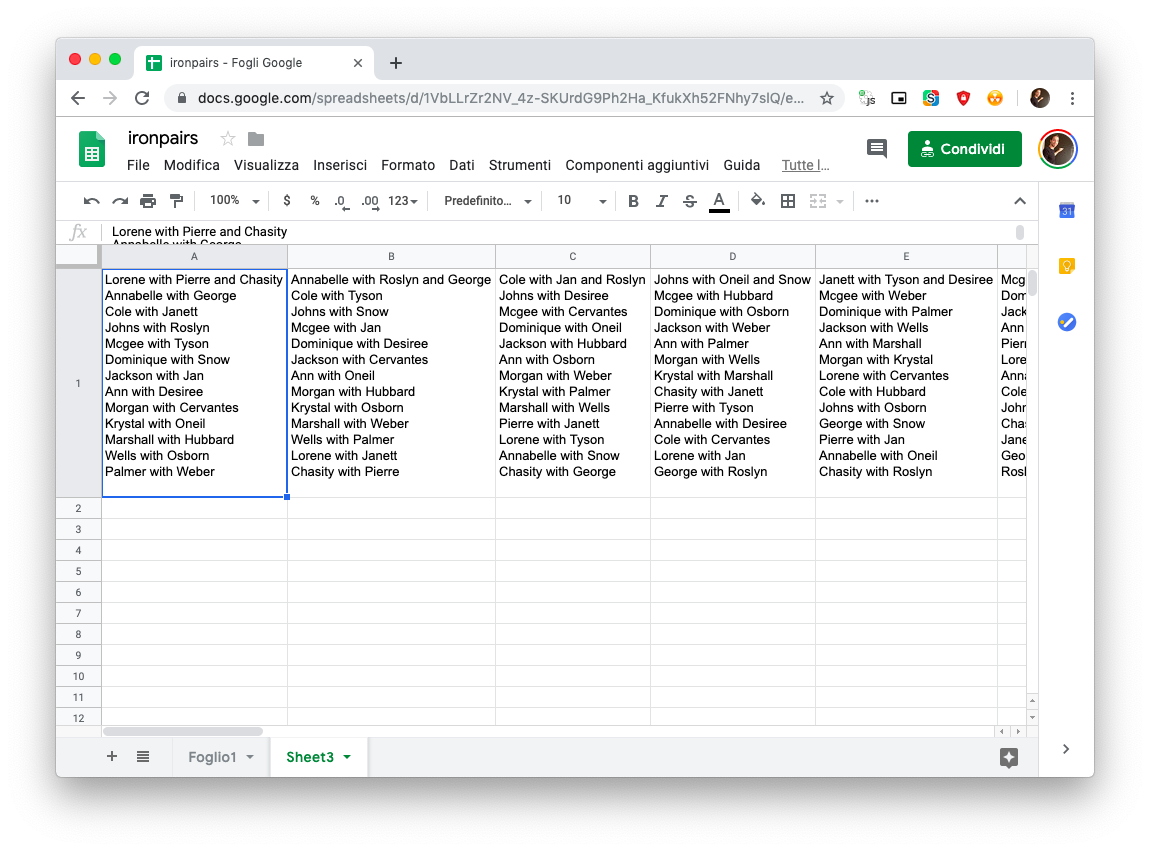Toggle italic formatting
This screenshot has width=1150, height=851.
coord(661,201)
